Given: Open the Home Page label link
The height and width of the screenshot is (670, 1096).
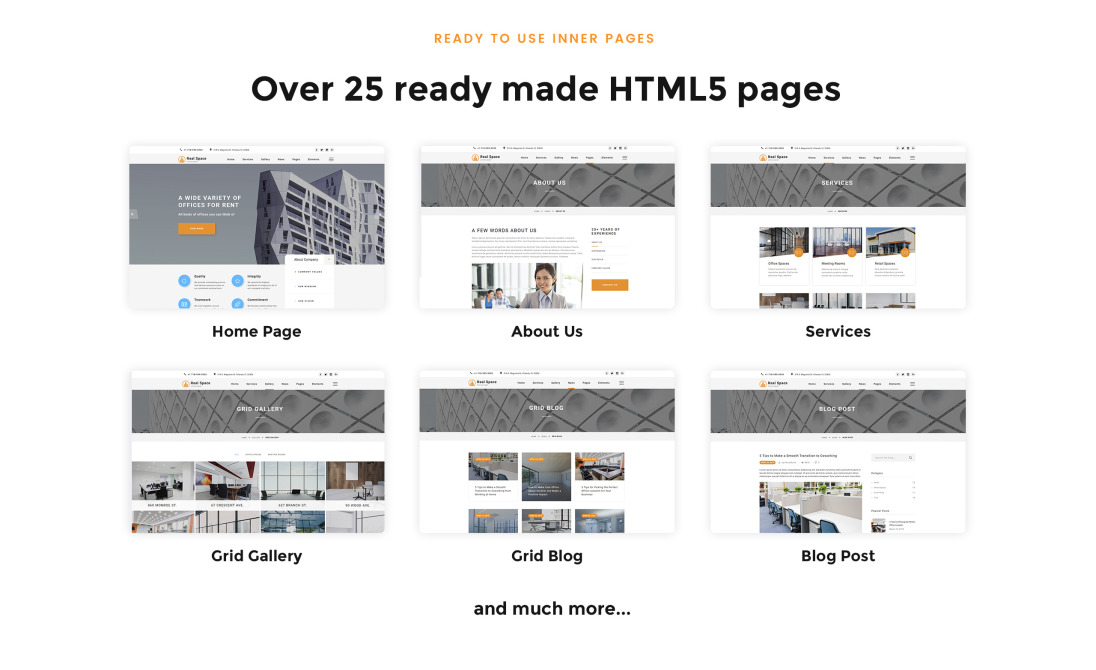Looking at the screenshot, I should [x=256, y=332].
